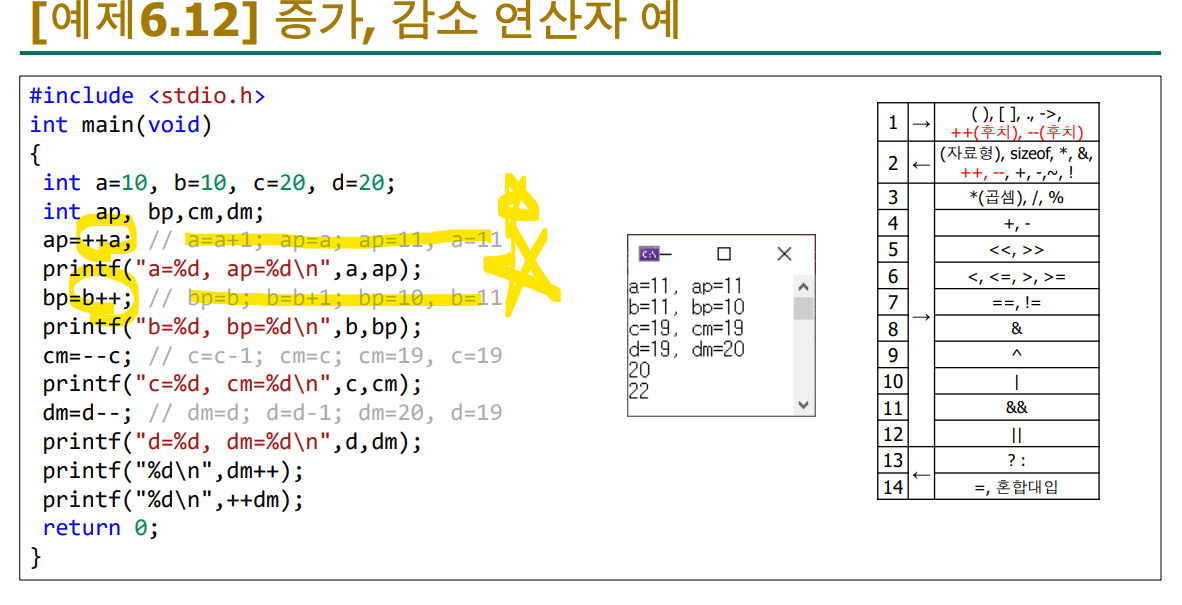Click the printf line printing c and cm

pyautogui.click(x=232, y=384)
